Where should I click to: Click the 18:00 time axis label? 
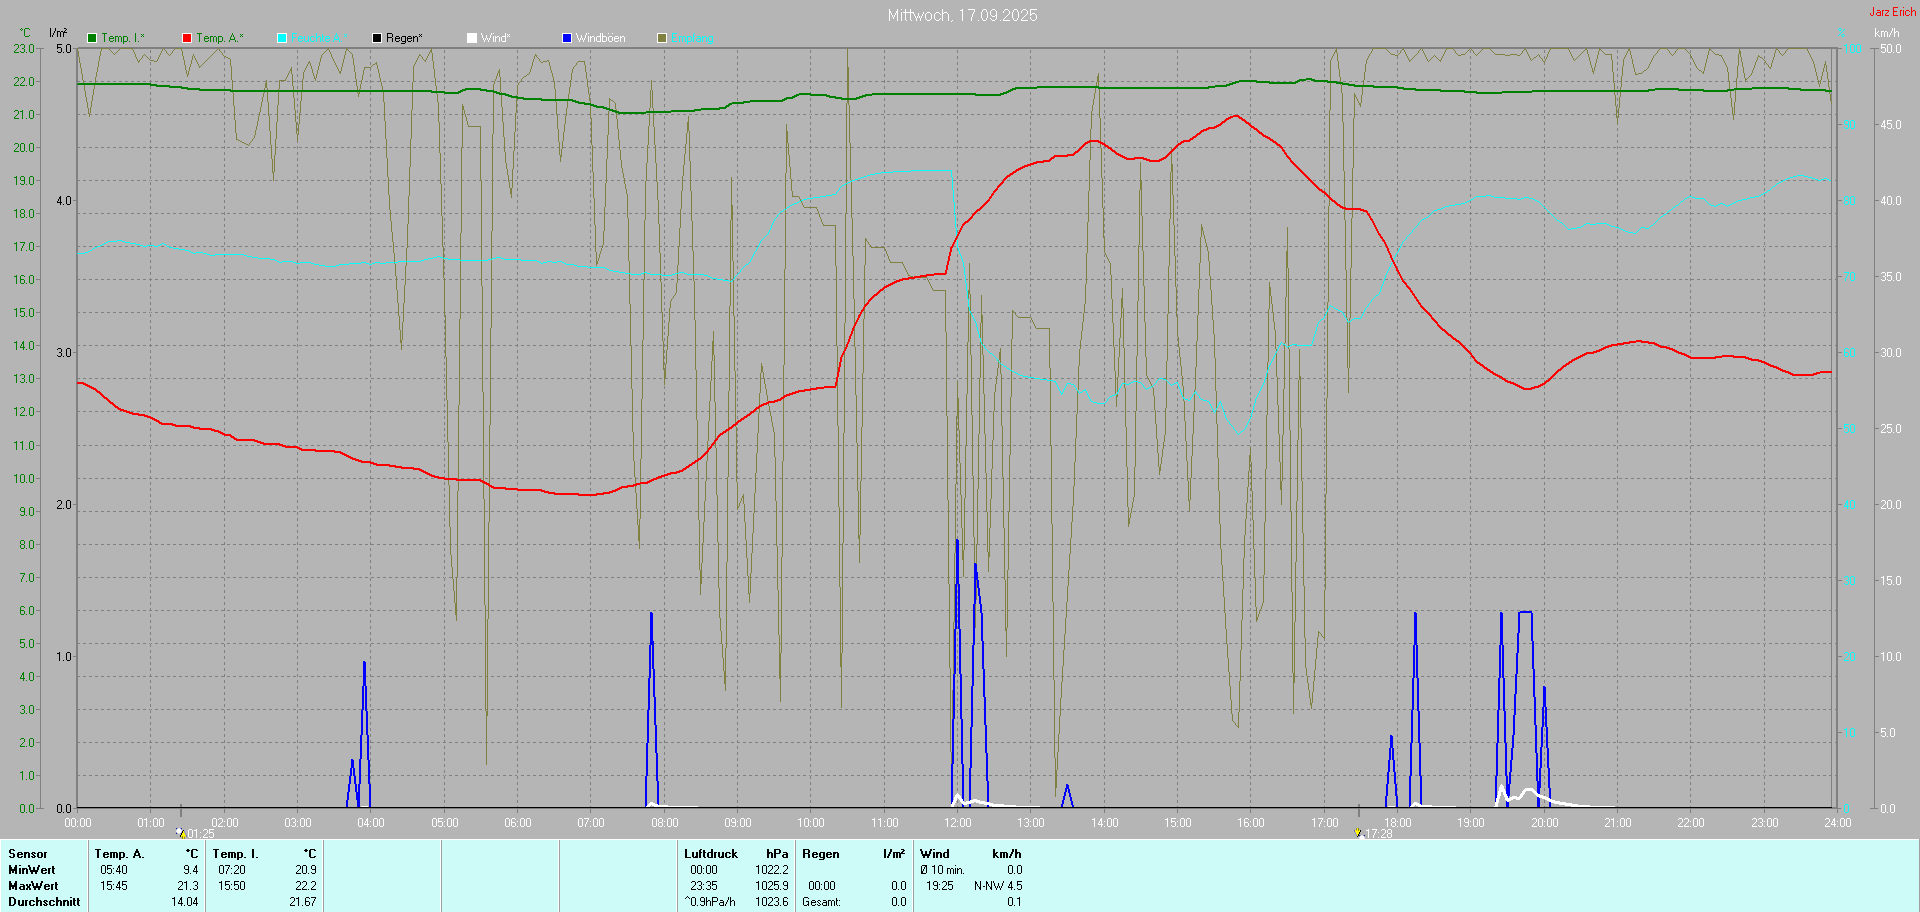(1398, 823)
